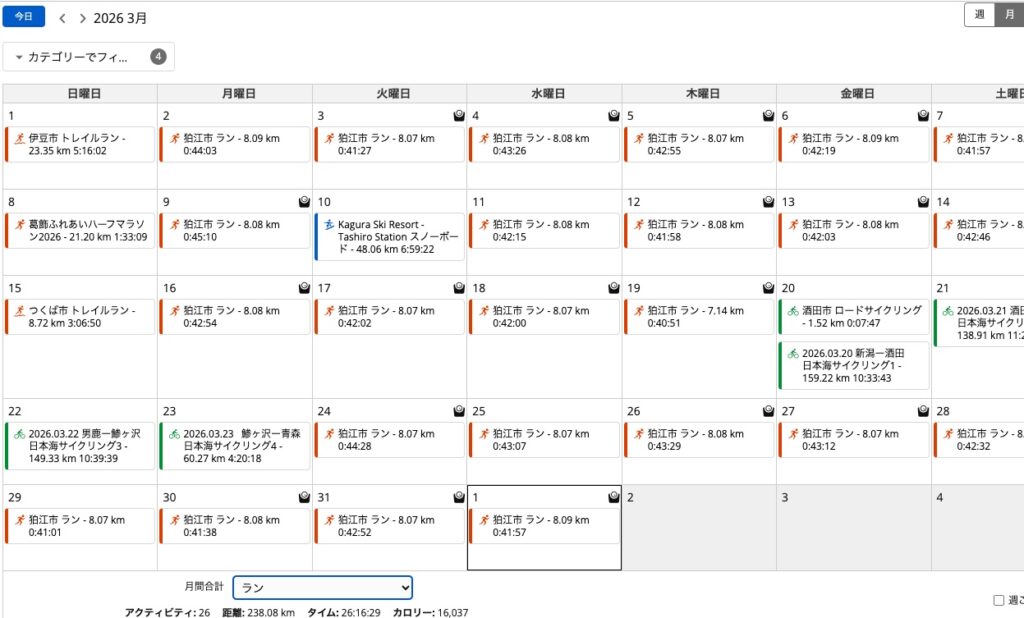The image size is (1024, 618).
Task: Click the weight scale icon on March 30
Action: tap(304, 496)
